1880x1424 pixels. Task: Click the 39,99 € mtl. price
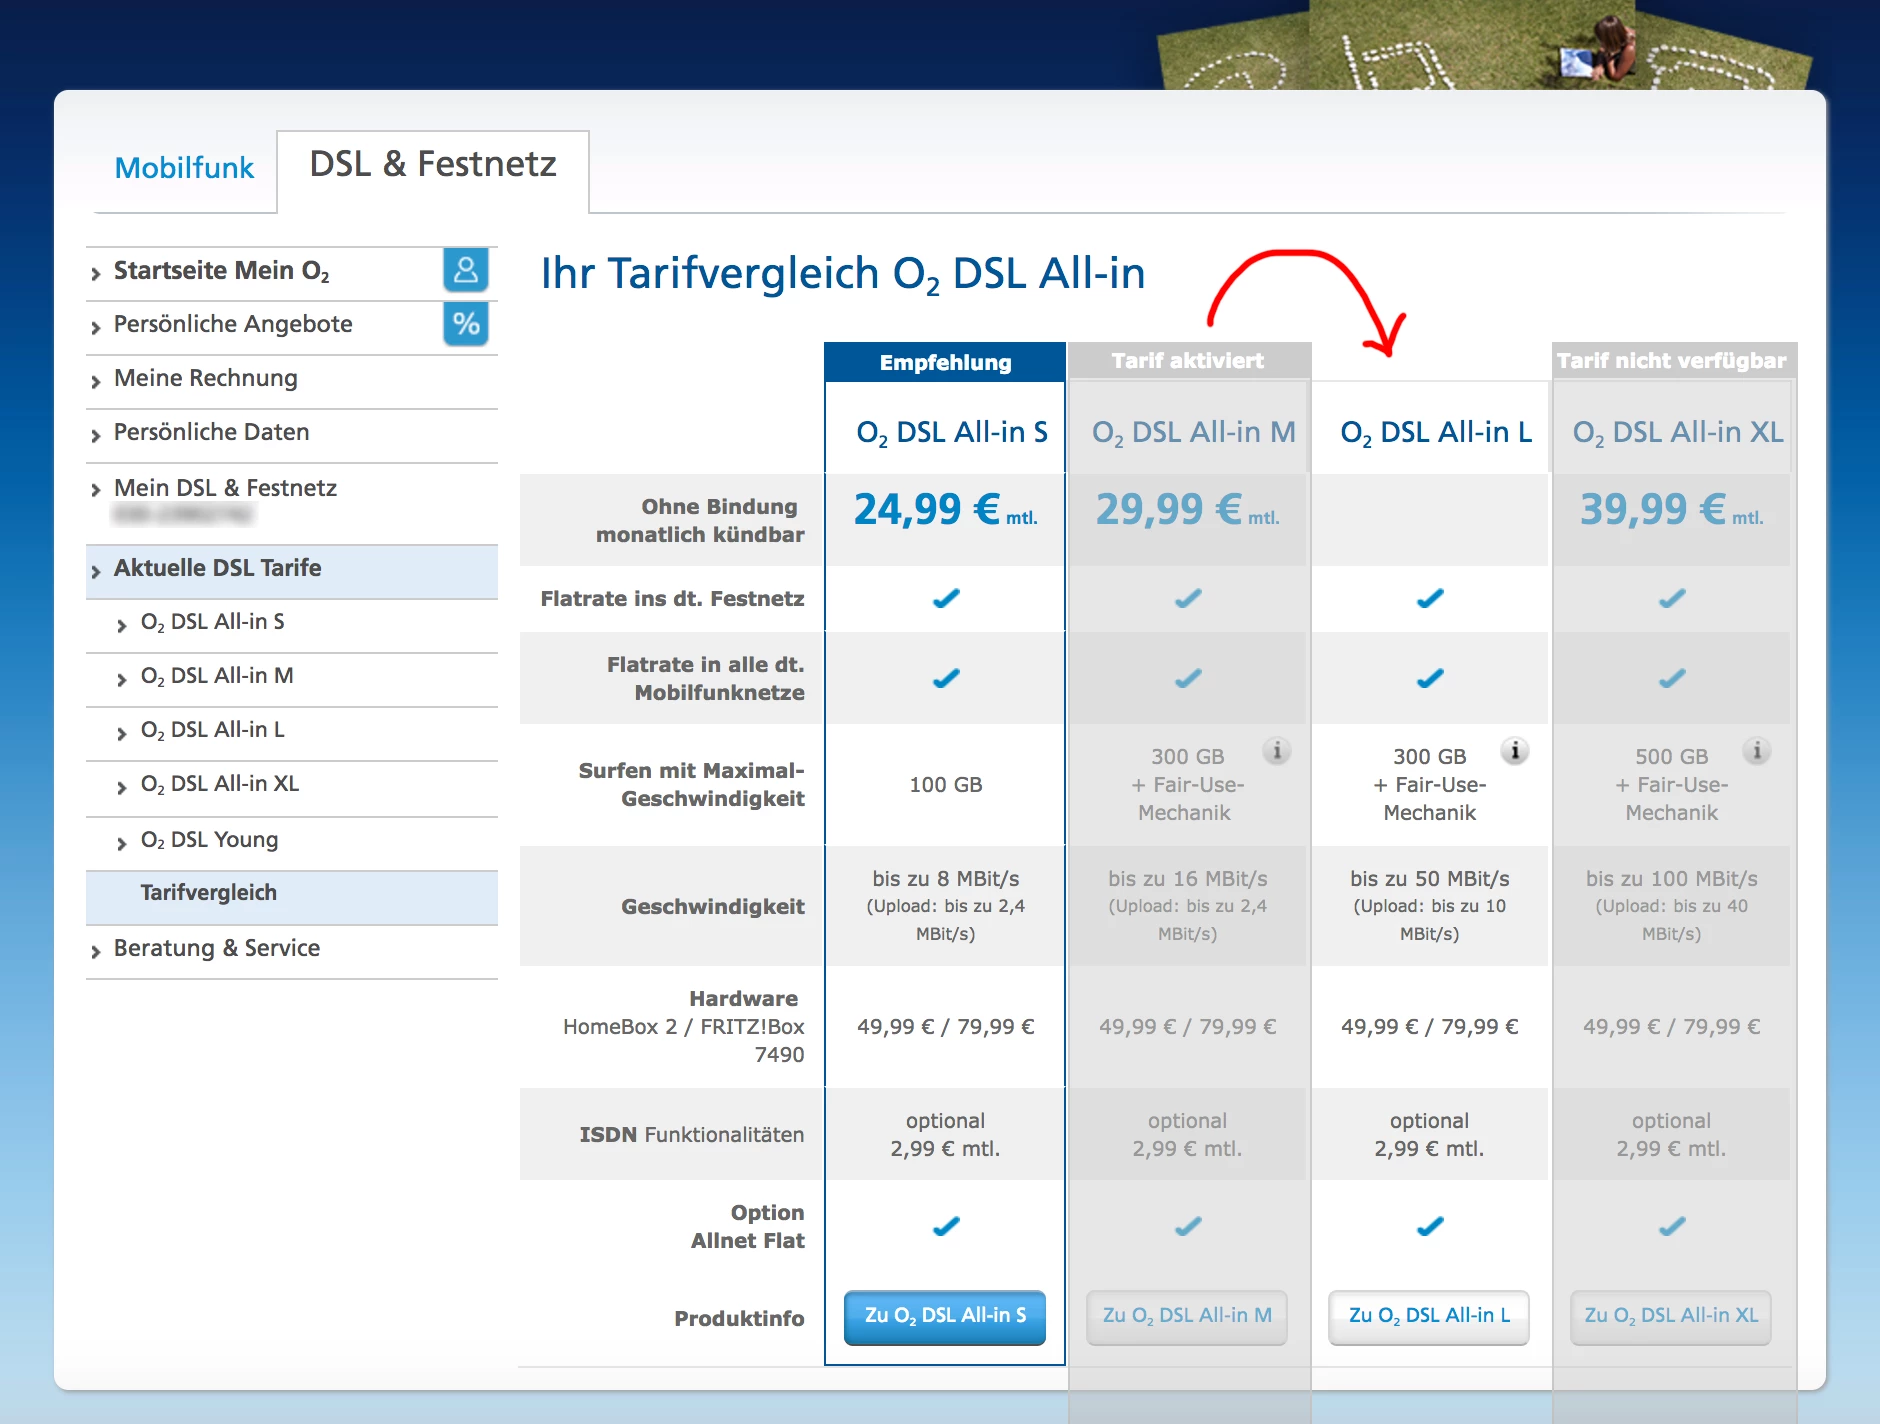(1671, 509)
